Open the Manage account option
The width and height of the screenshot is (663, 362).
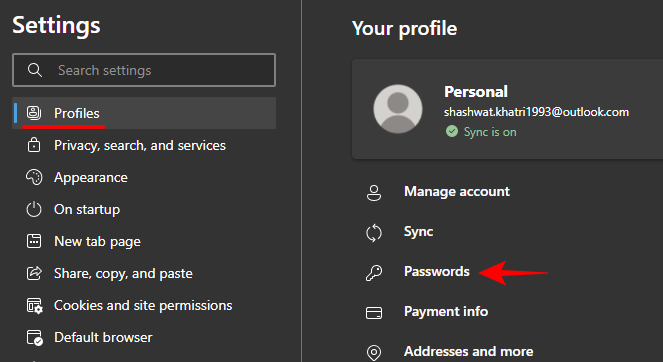(x=457, y=192)
